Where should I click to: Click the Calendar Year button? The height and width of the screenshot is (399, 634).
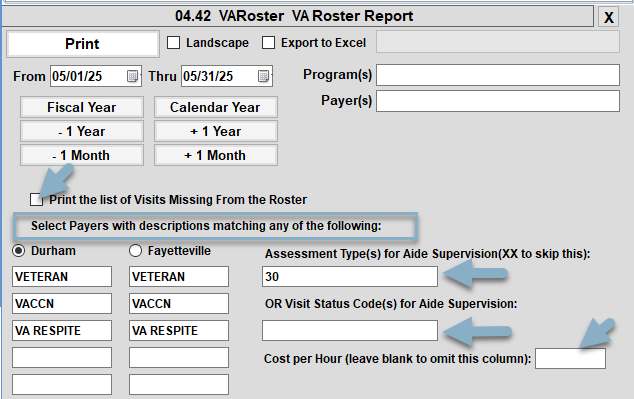pyautogui.click(x=216, y=107)
